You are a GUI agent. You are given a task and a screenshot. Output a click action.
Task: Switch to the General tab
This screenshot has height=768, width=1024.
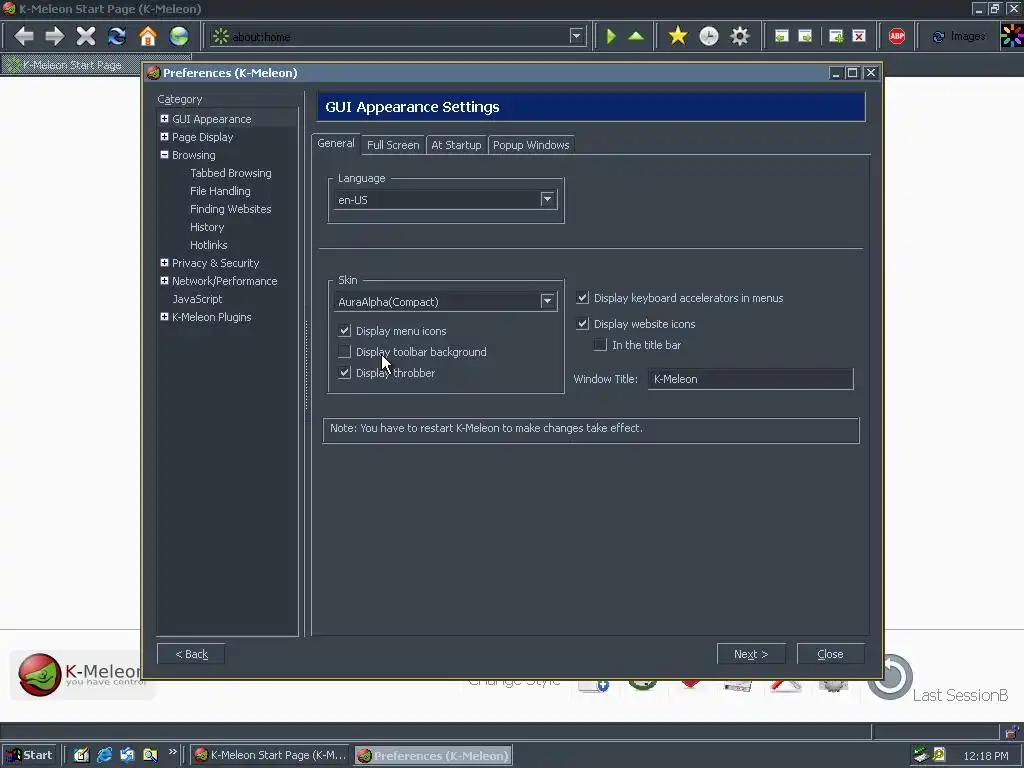(x=336, y=144)
